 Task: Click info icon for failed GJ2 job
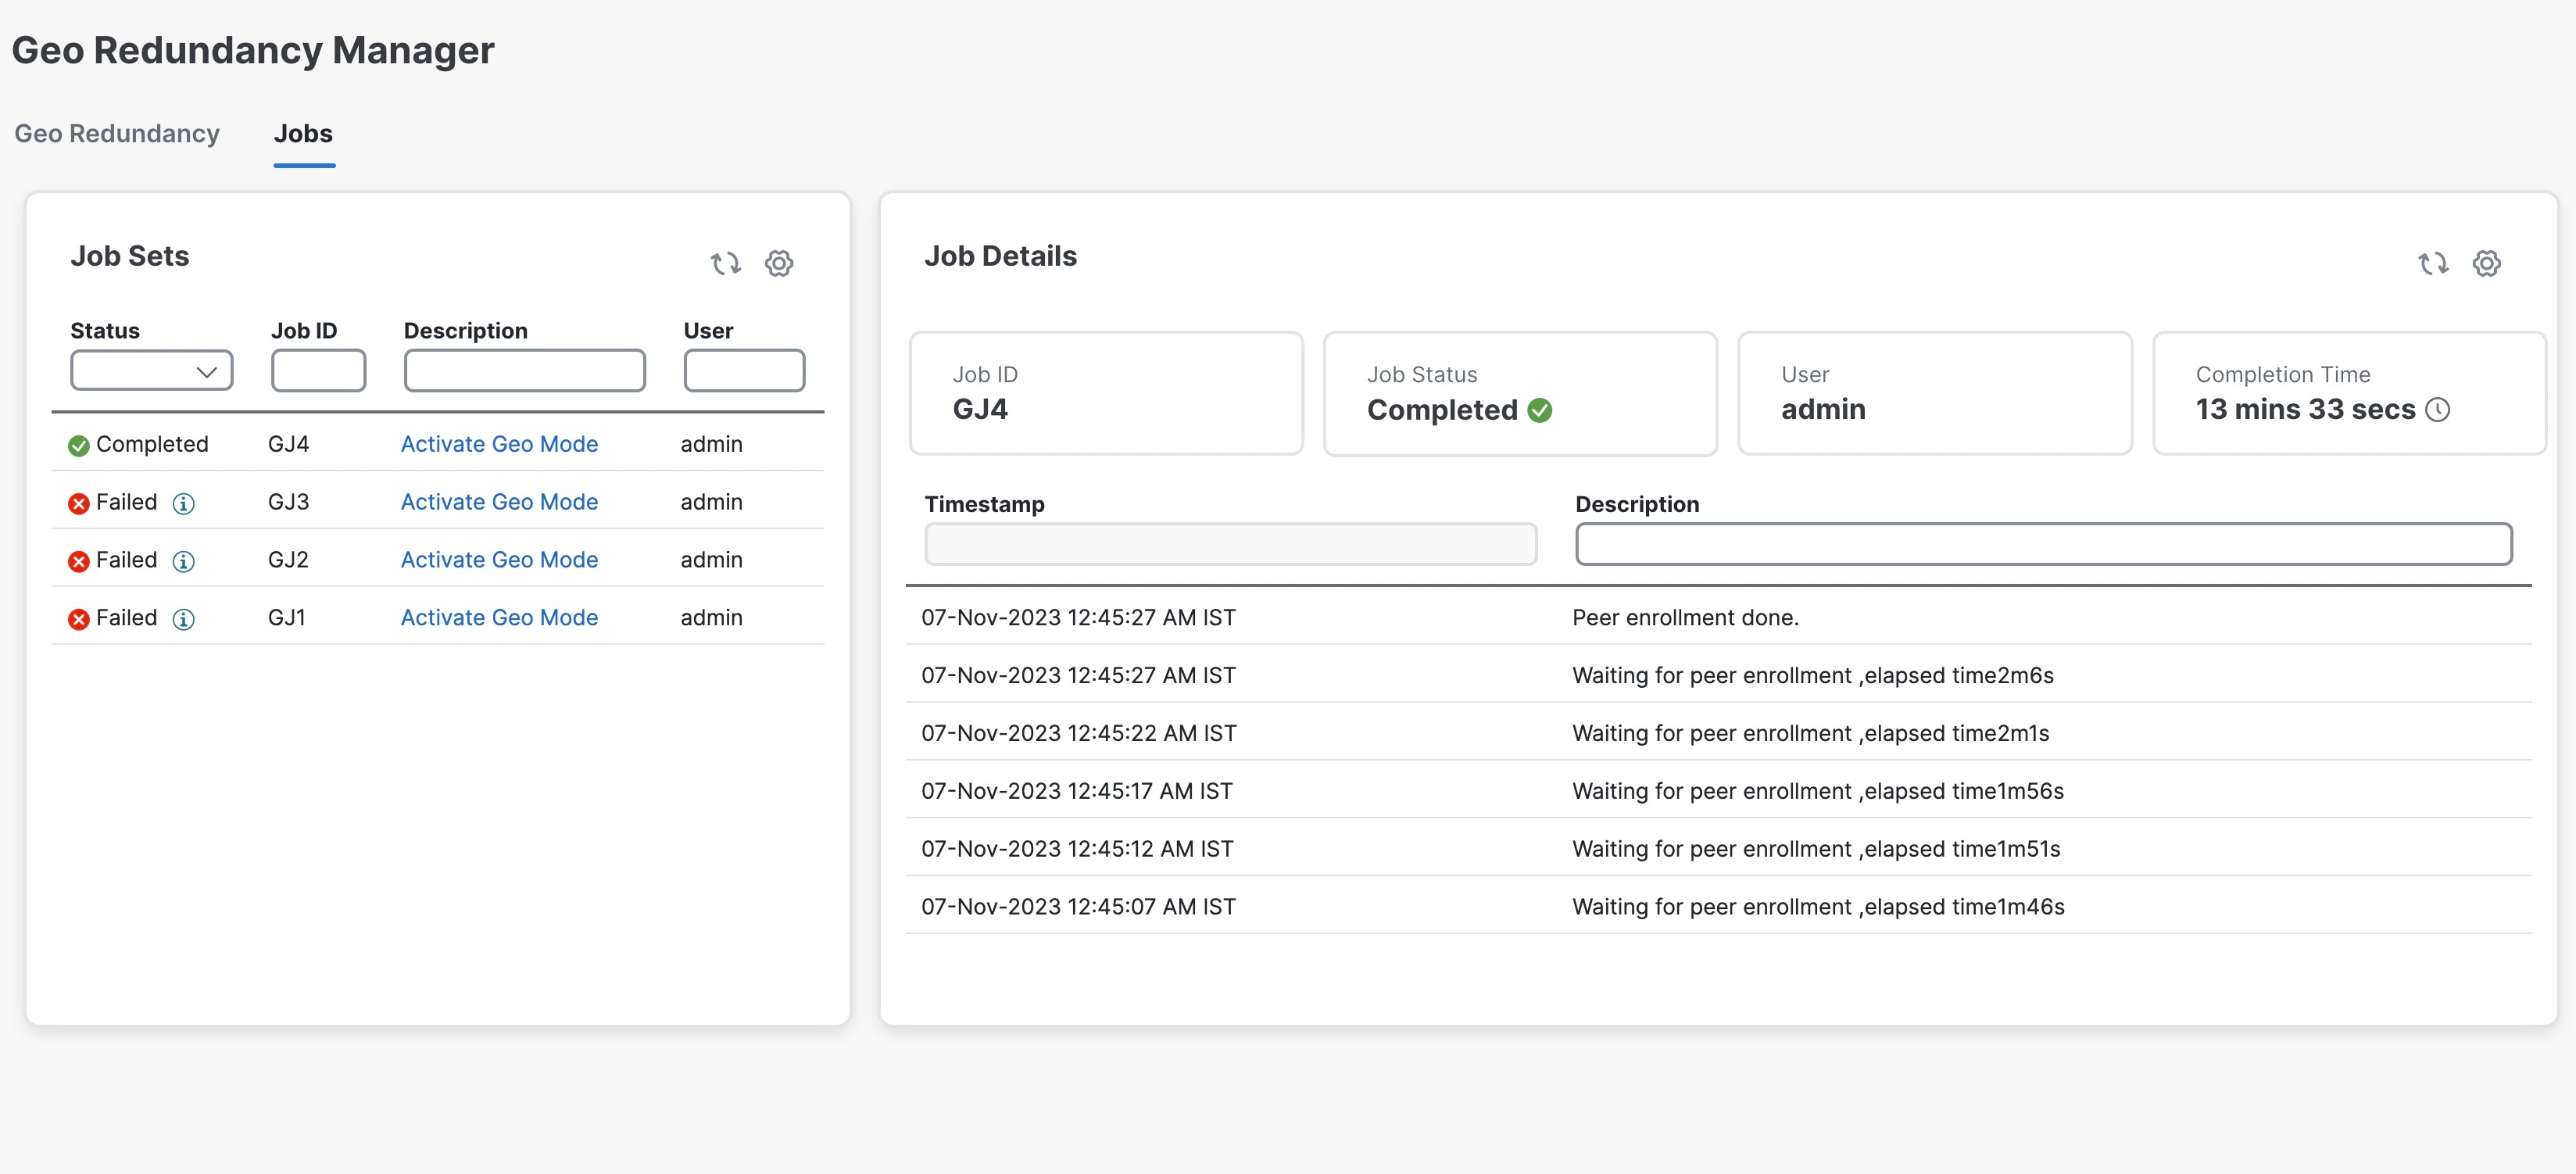(183, 561)
